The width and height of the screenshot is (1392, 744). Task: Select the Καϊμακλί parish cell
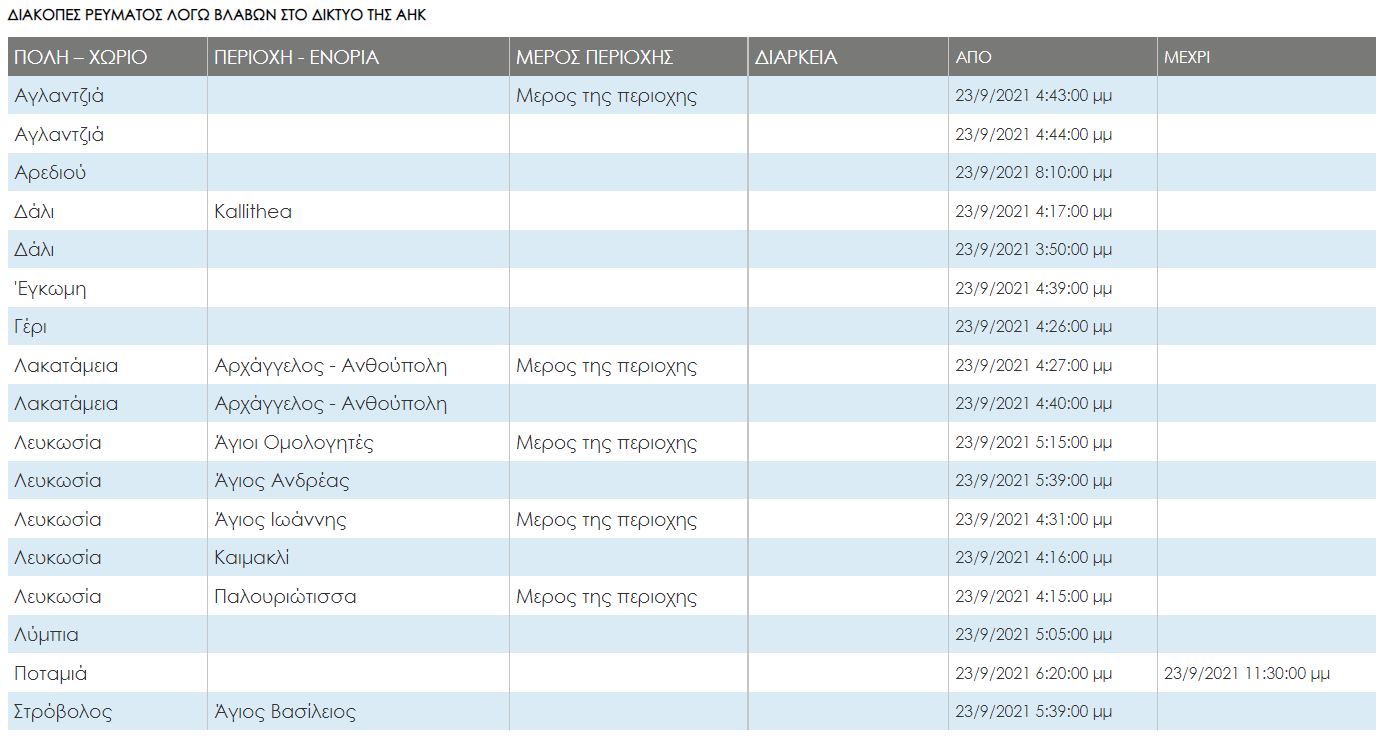click(252, 558)
